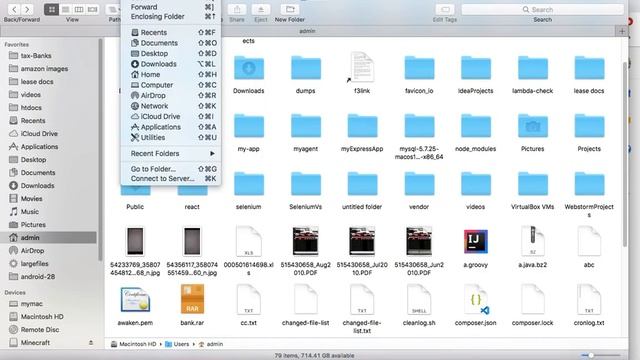Select the selenium folder

point(249,184)
